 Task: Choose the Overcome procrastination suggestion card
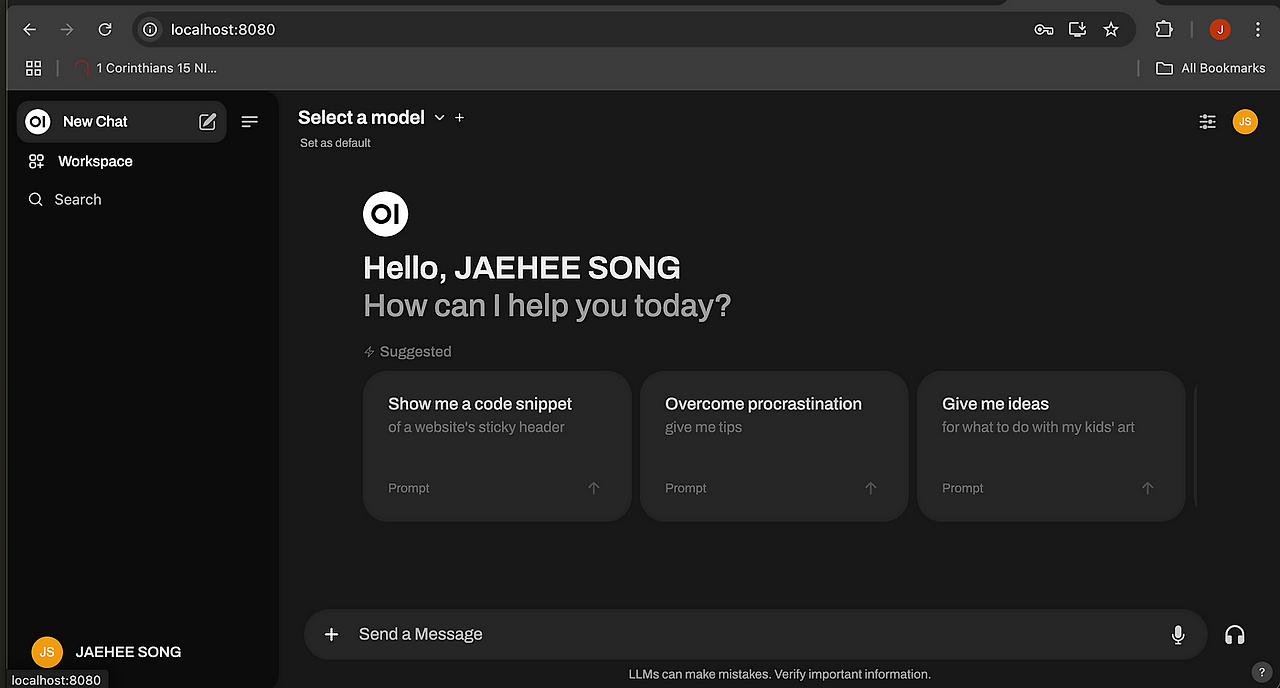pyautogui.click(x=774, y=446)
